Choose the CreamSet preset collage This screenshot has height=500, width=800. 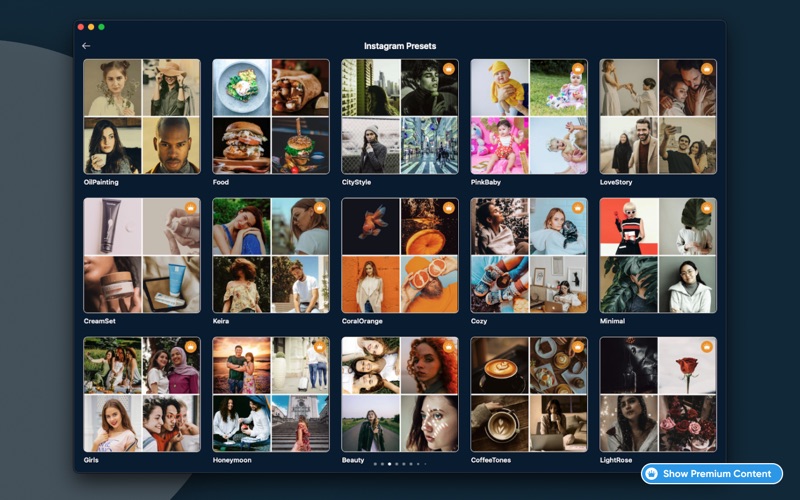(142, 255)
